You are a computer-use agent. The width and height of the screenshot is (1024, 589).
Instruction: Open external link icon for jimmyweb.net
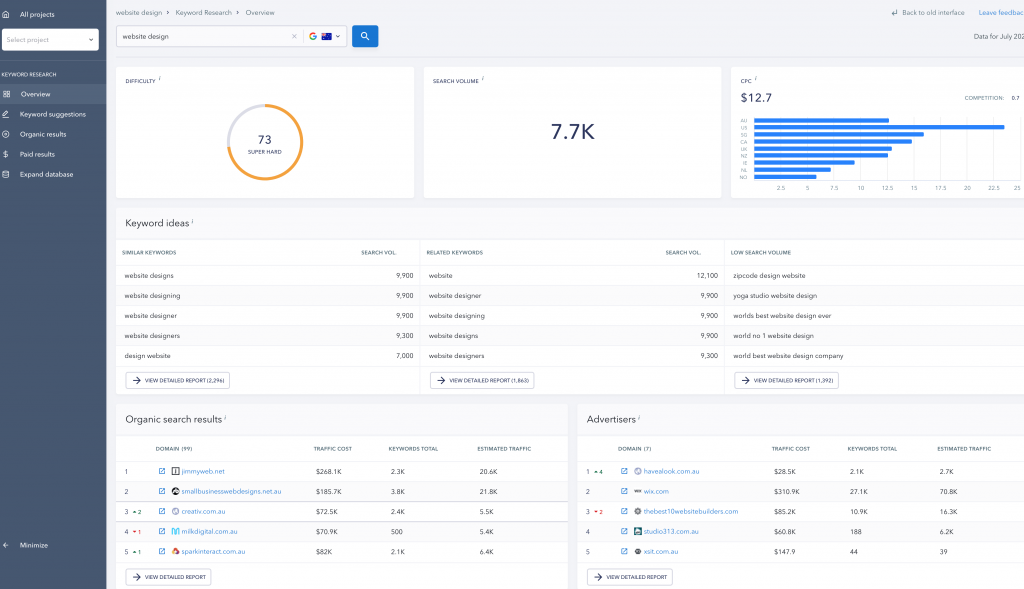[x=162, y=471]
